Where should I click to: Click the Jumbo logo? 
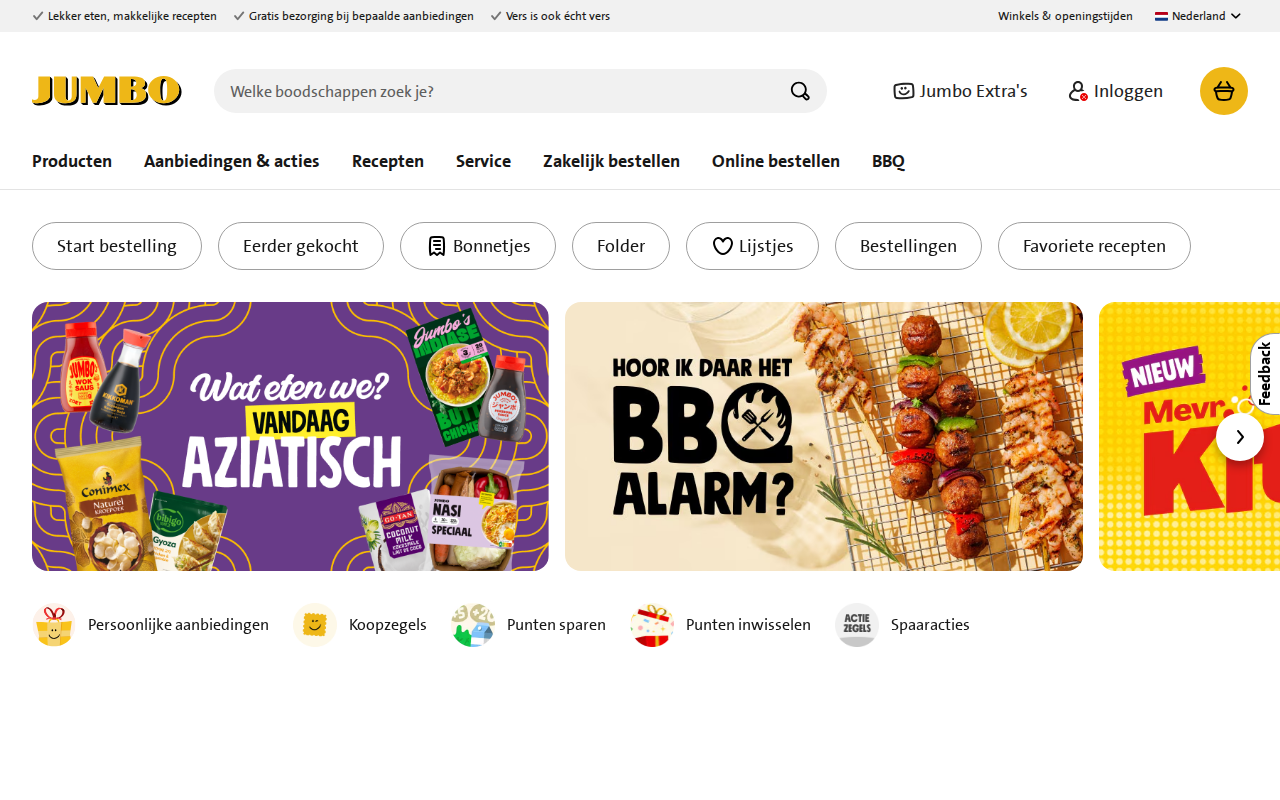pos(107,91)
